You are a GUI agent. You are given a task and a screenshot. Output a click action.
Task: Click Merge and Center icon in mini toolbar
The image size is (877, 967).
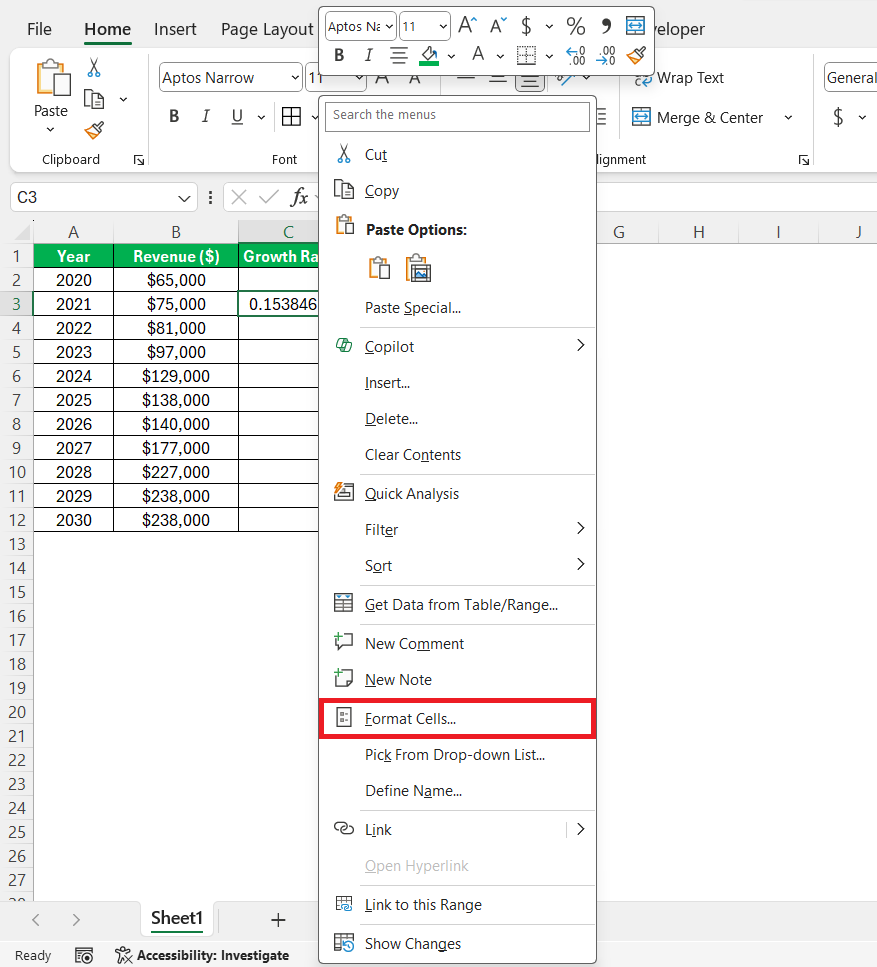point(635,25)
